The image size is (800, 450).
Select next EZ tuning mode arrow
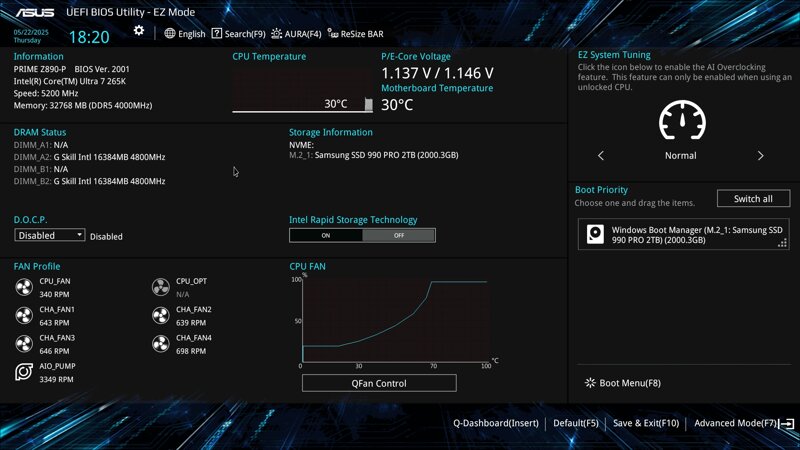click(760, 156)
